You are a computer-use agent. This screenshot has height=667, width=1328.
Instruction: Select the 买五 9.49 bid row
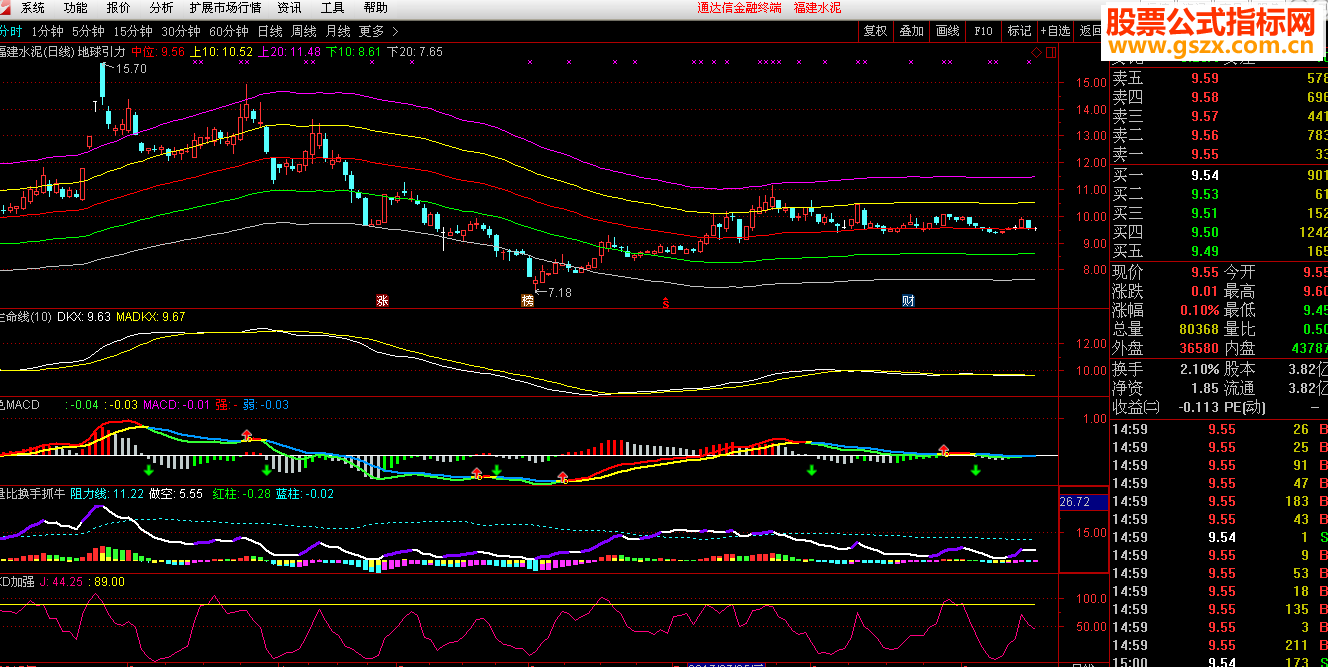pyautogui.click(x=1220, y=252)
